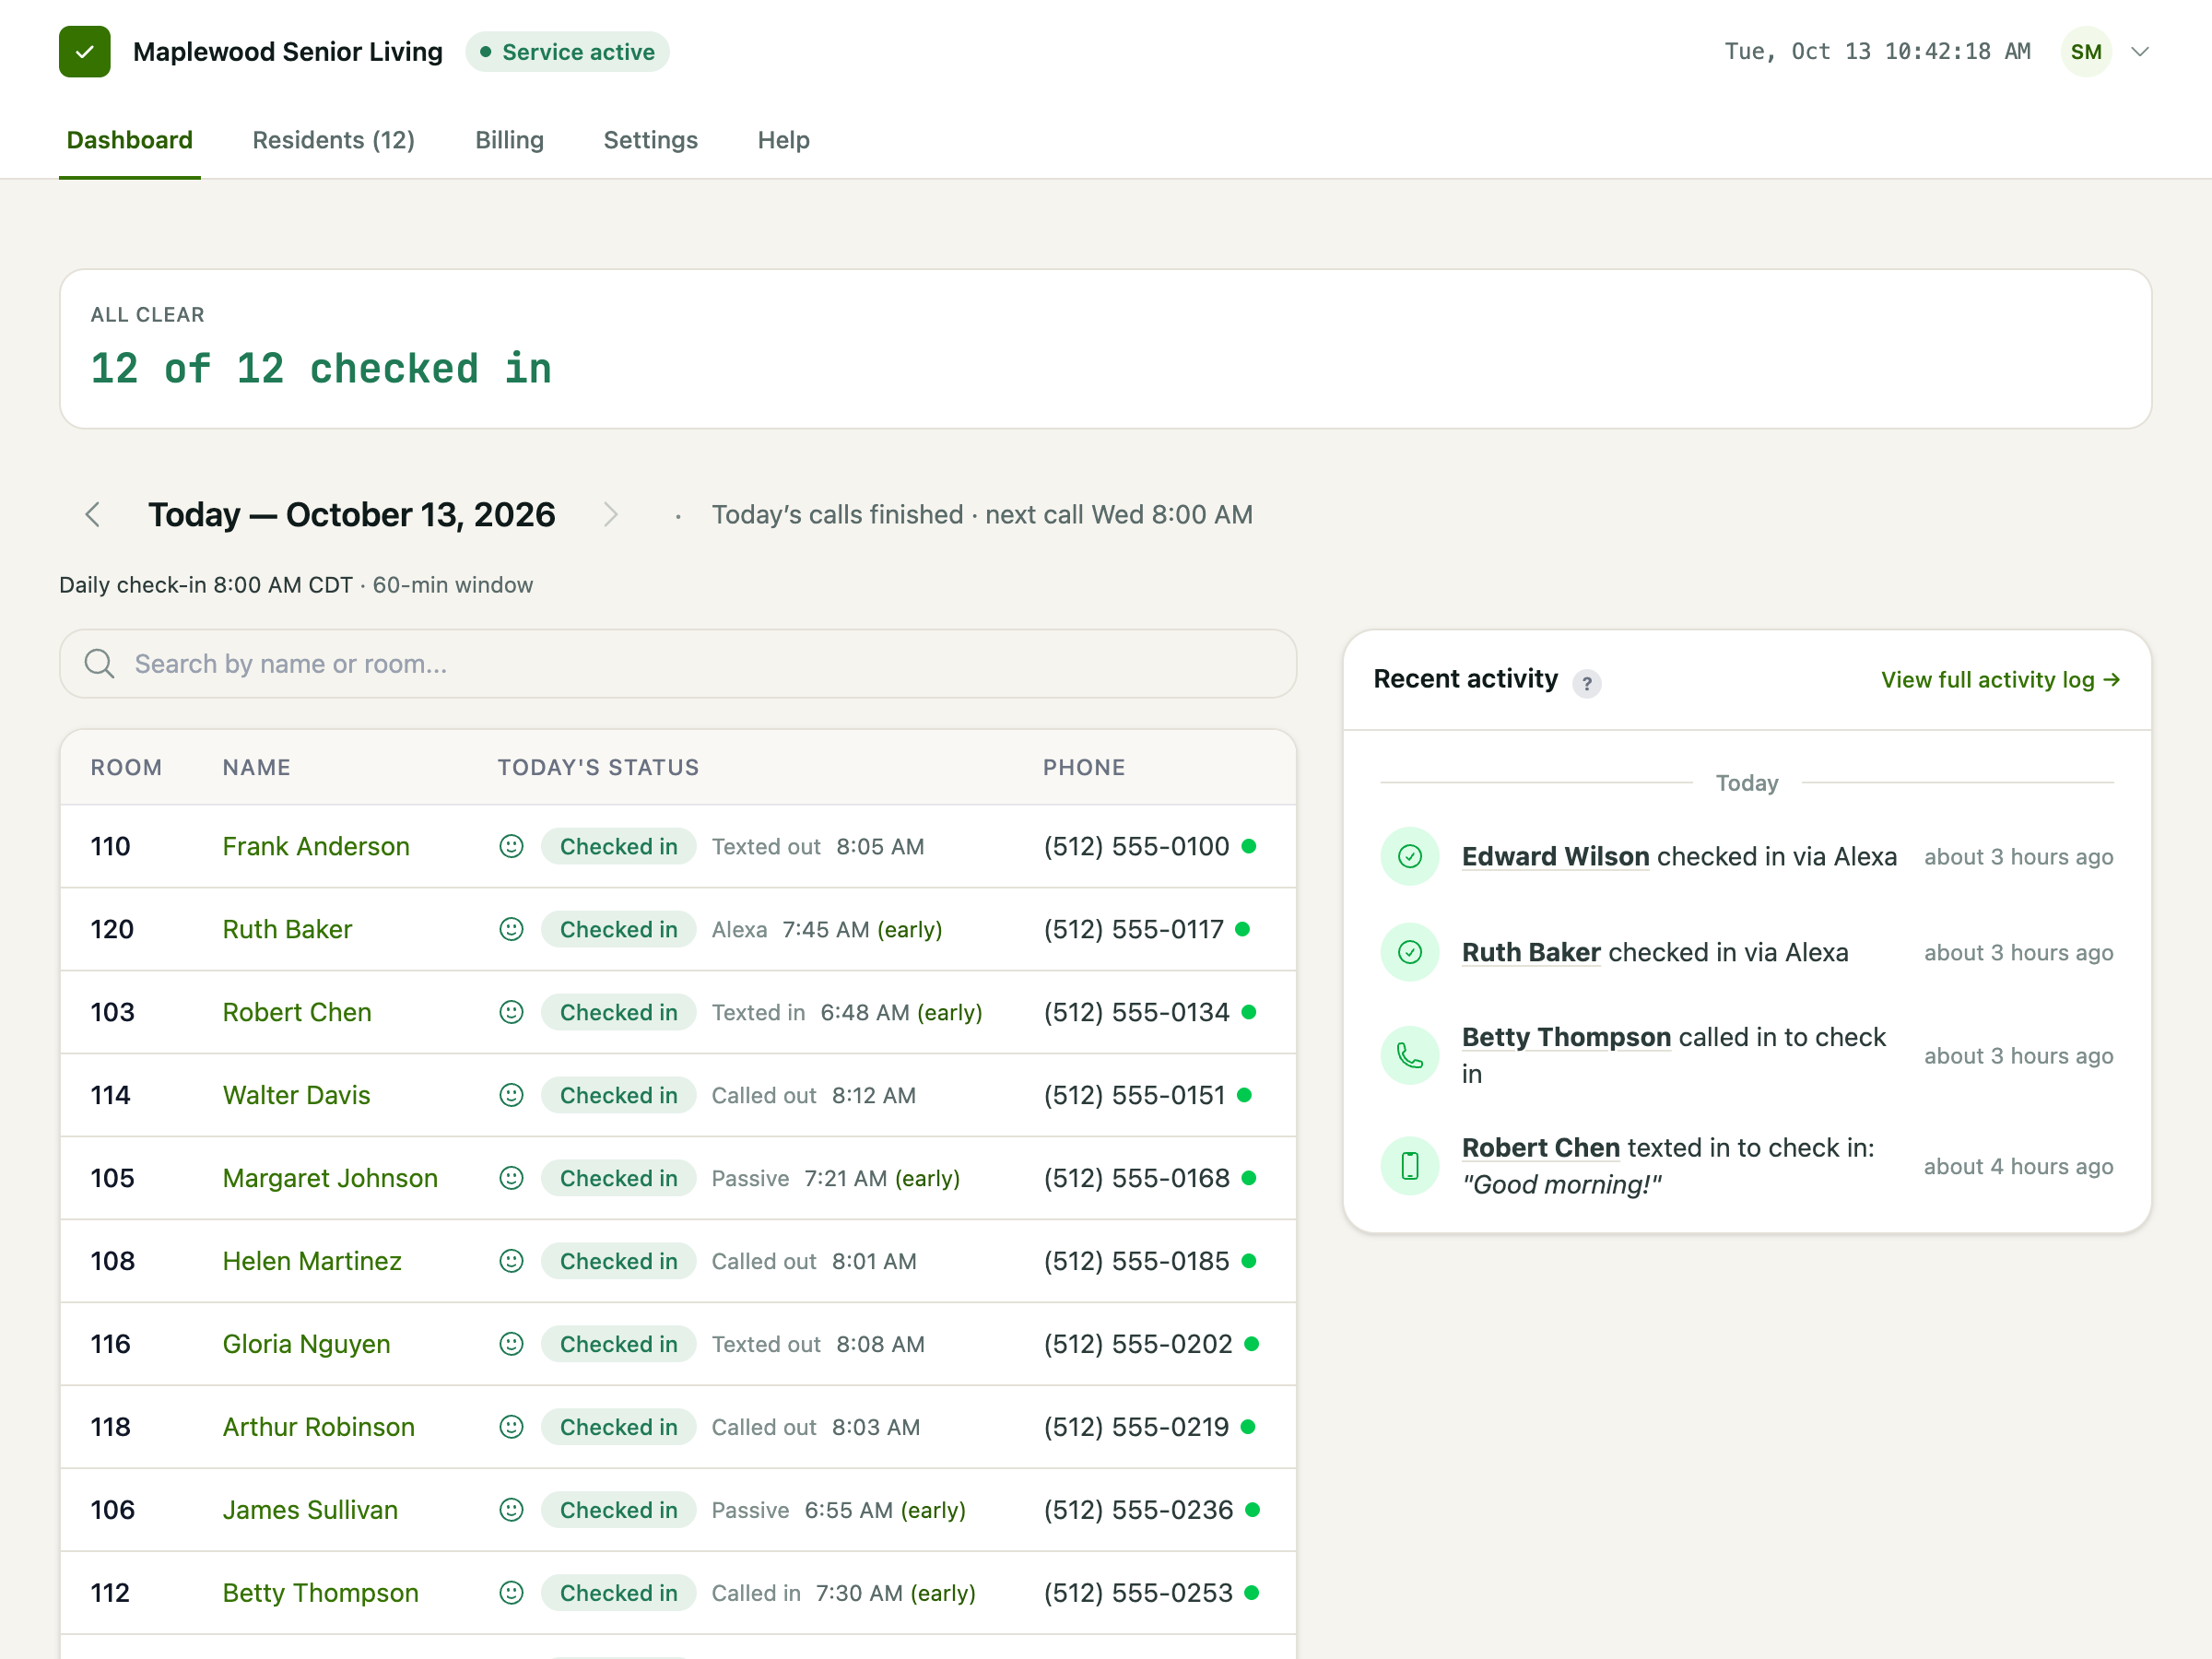Click the Maplewood green checkmark logo
The height and width of the screenshot is (1659, 2212).
(85, 52)
